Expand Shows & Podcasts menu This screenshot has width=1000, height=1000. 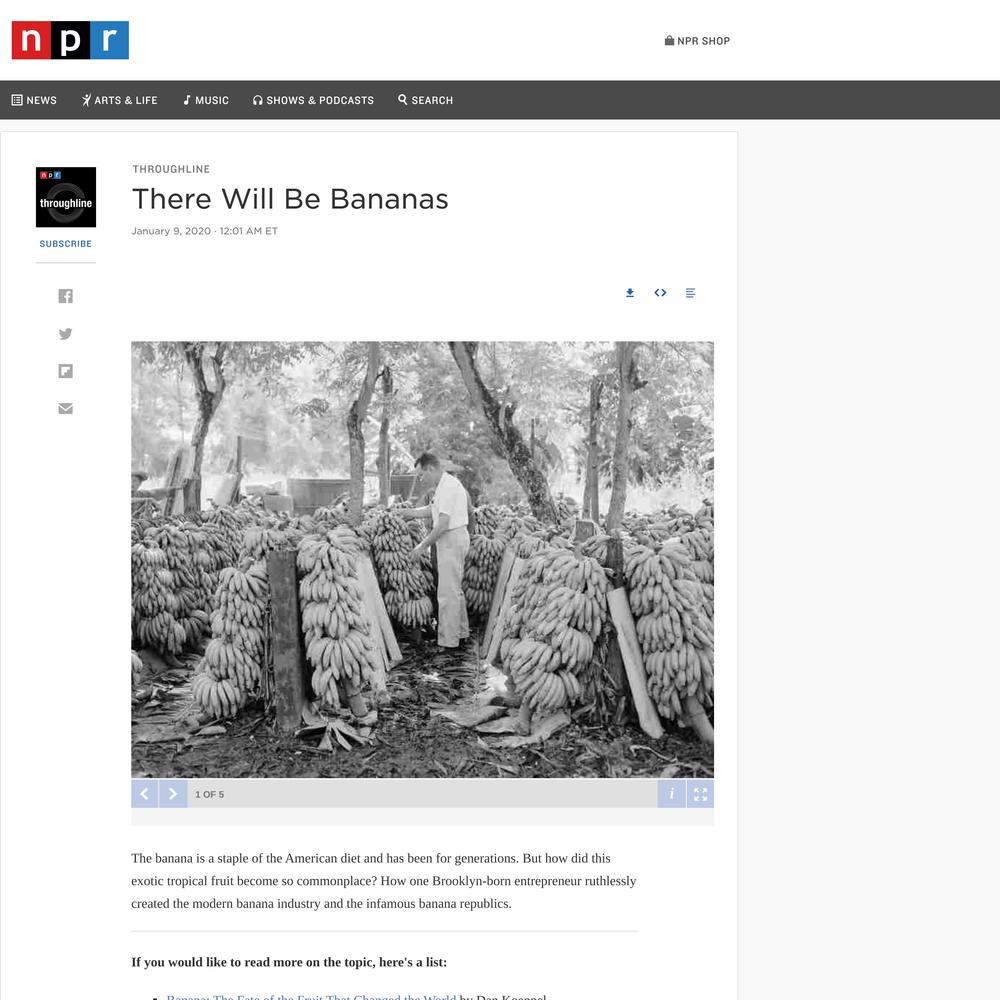313,100
